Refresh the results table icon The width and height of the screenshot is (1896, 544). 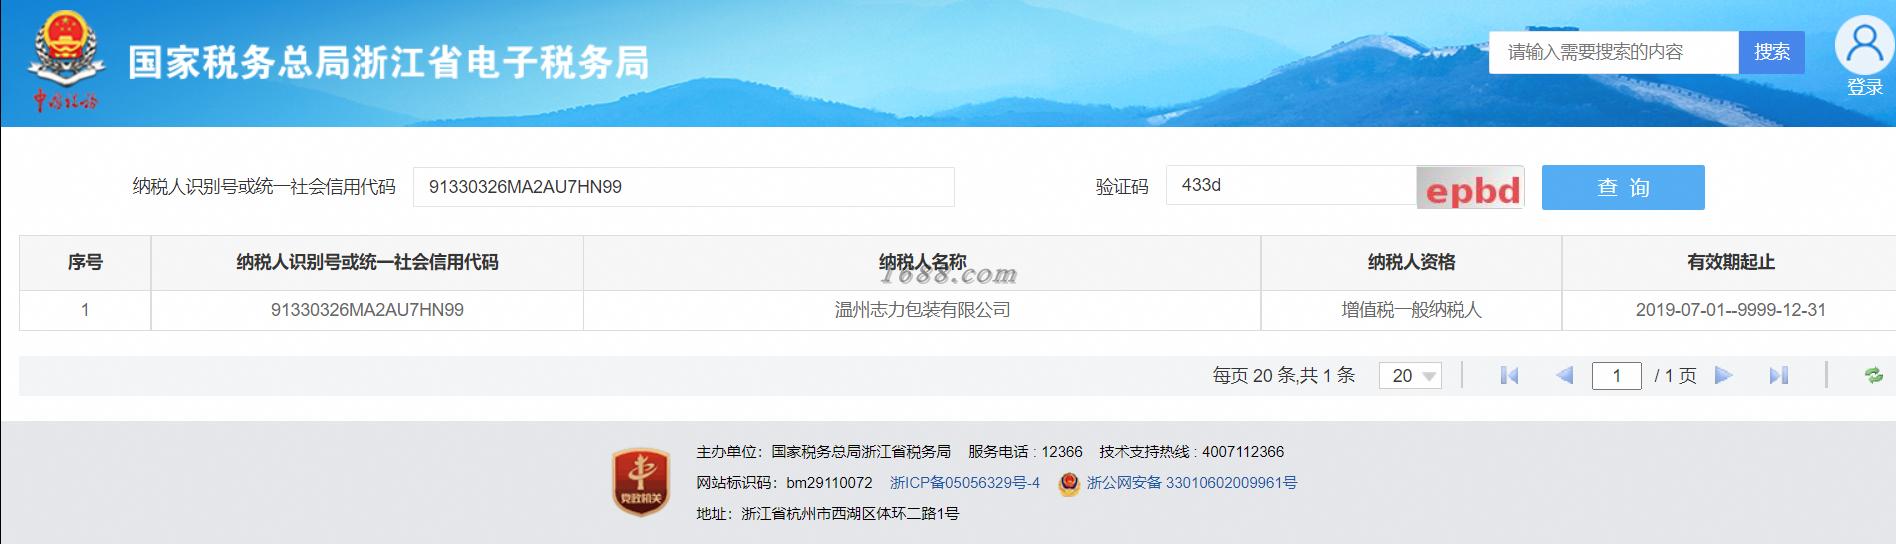(x=1873, y=375)
